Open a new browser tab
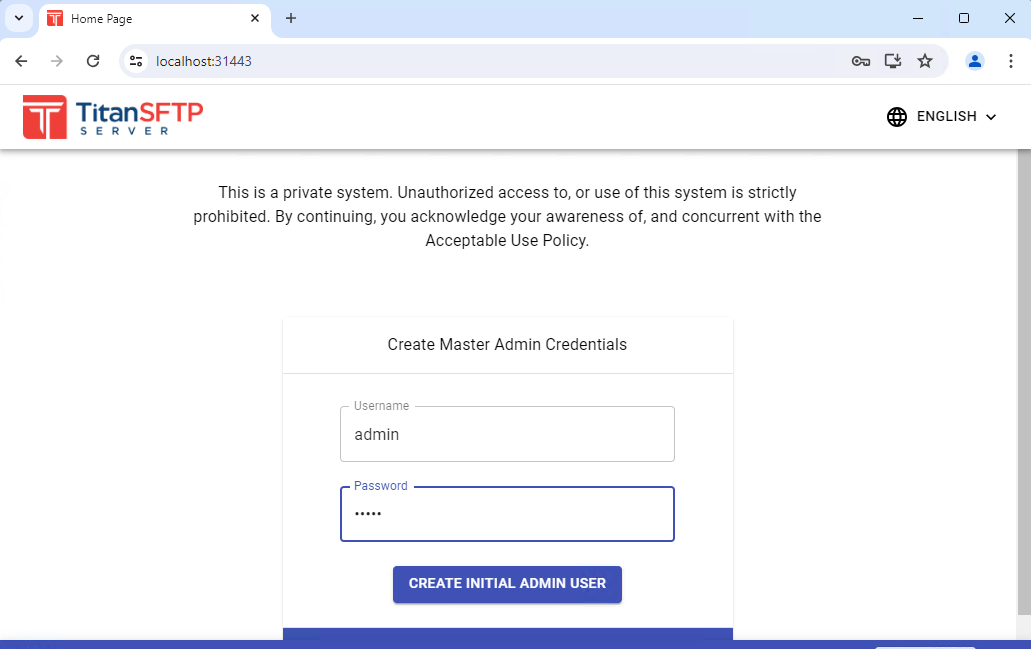 click(x=291, y=18)
